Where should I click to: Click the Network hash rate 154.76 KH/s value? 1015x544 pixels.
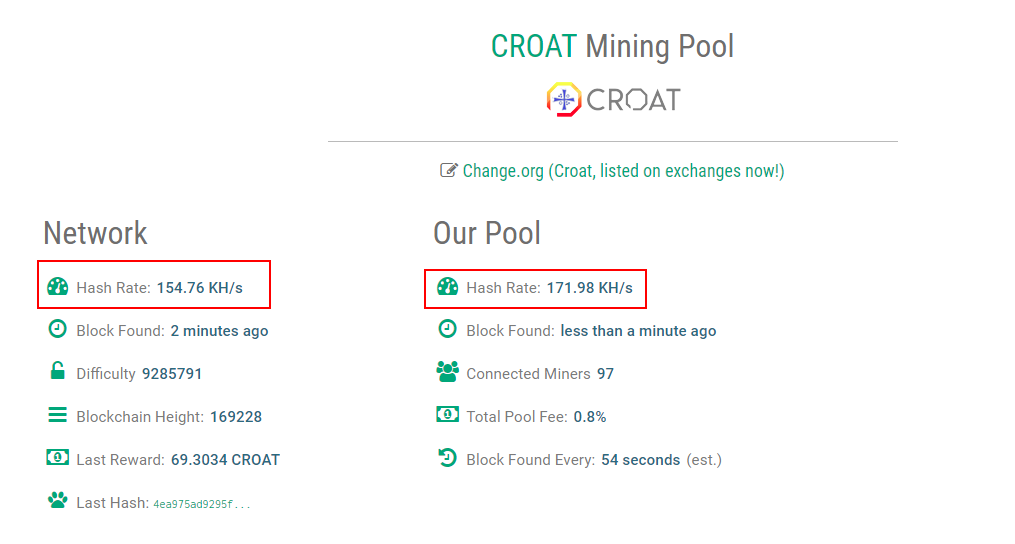tap(200, 288)
